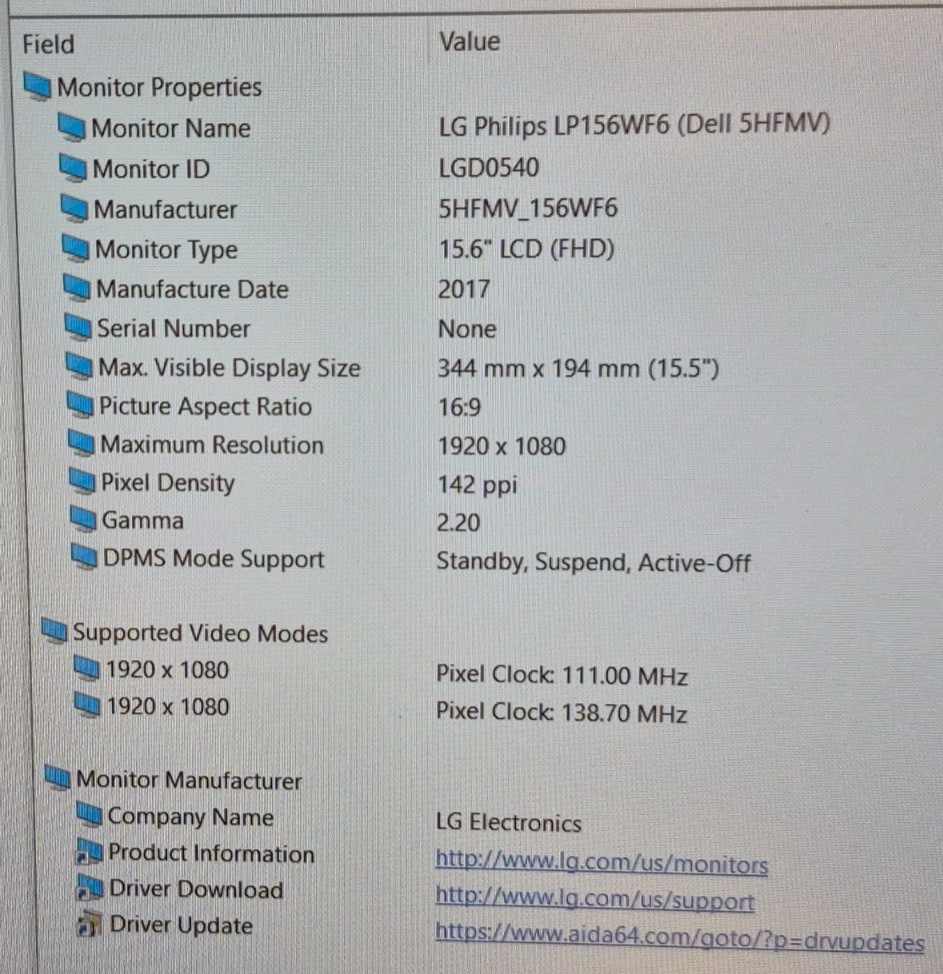This screenshot has width=943, height=974.
Task: Select the Pixel Clock: 138.70 MHz value
Action: click(562, 712)
